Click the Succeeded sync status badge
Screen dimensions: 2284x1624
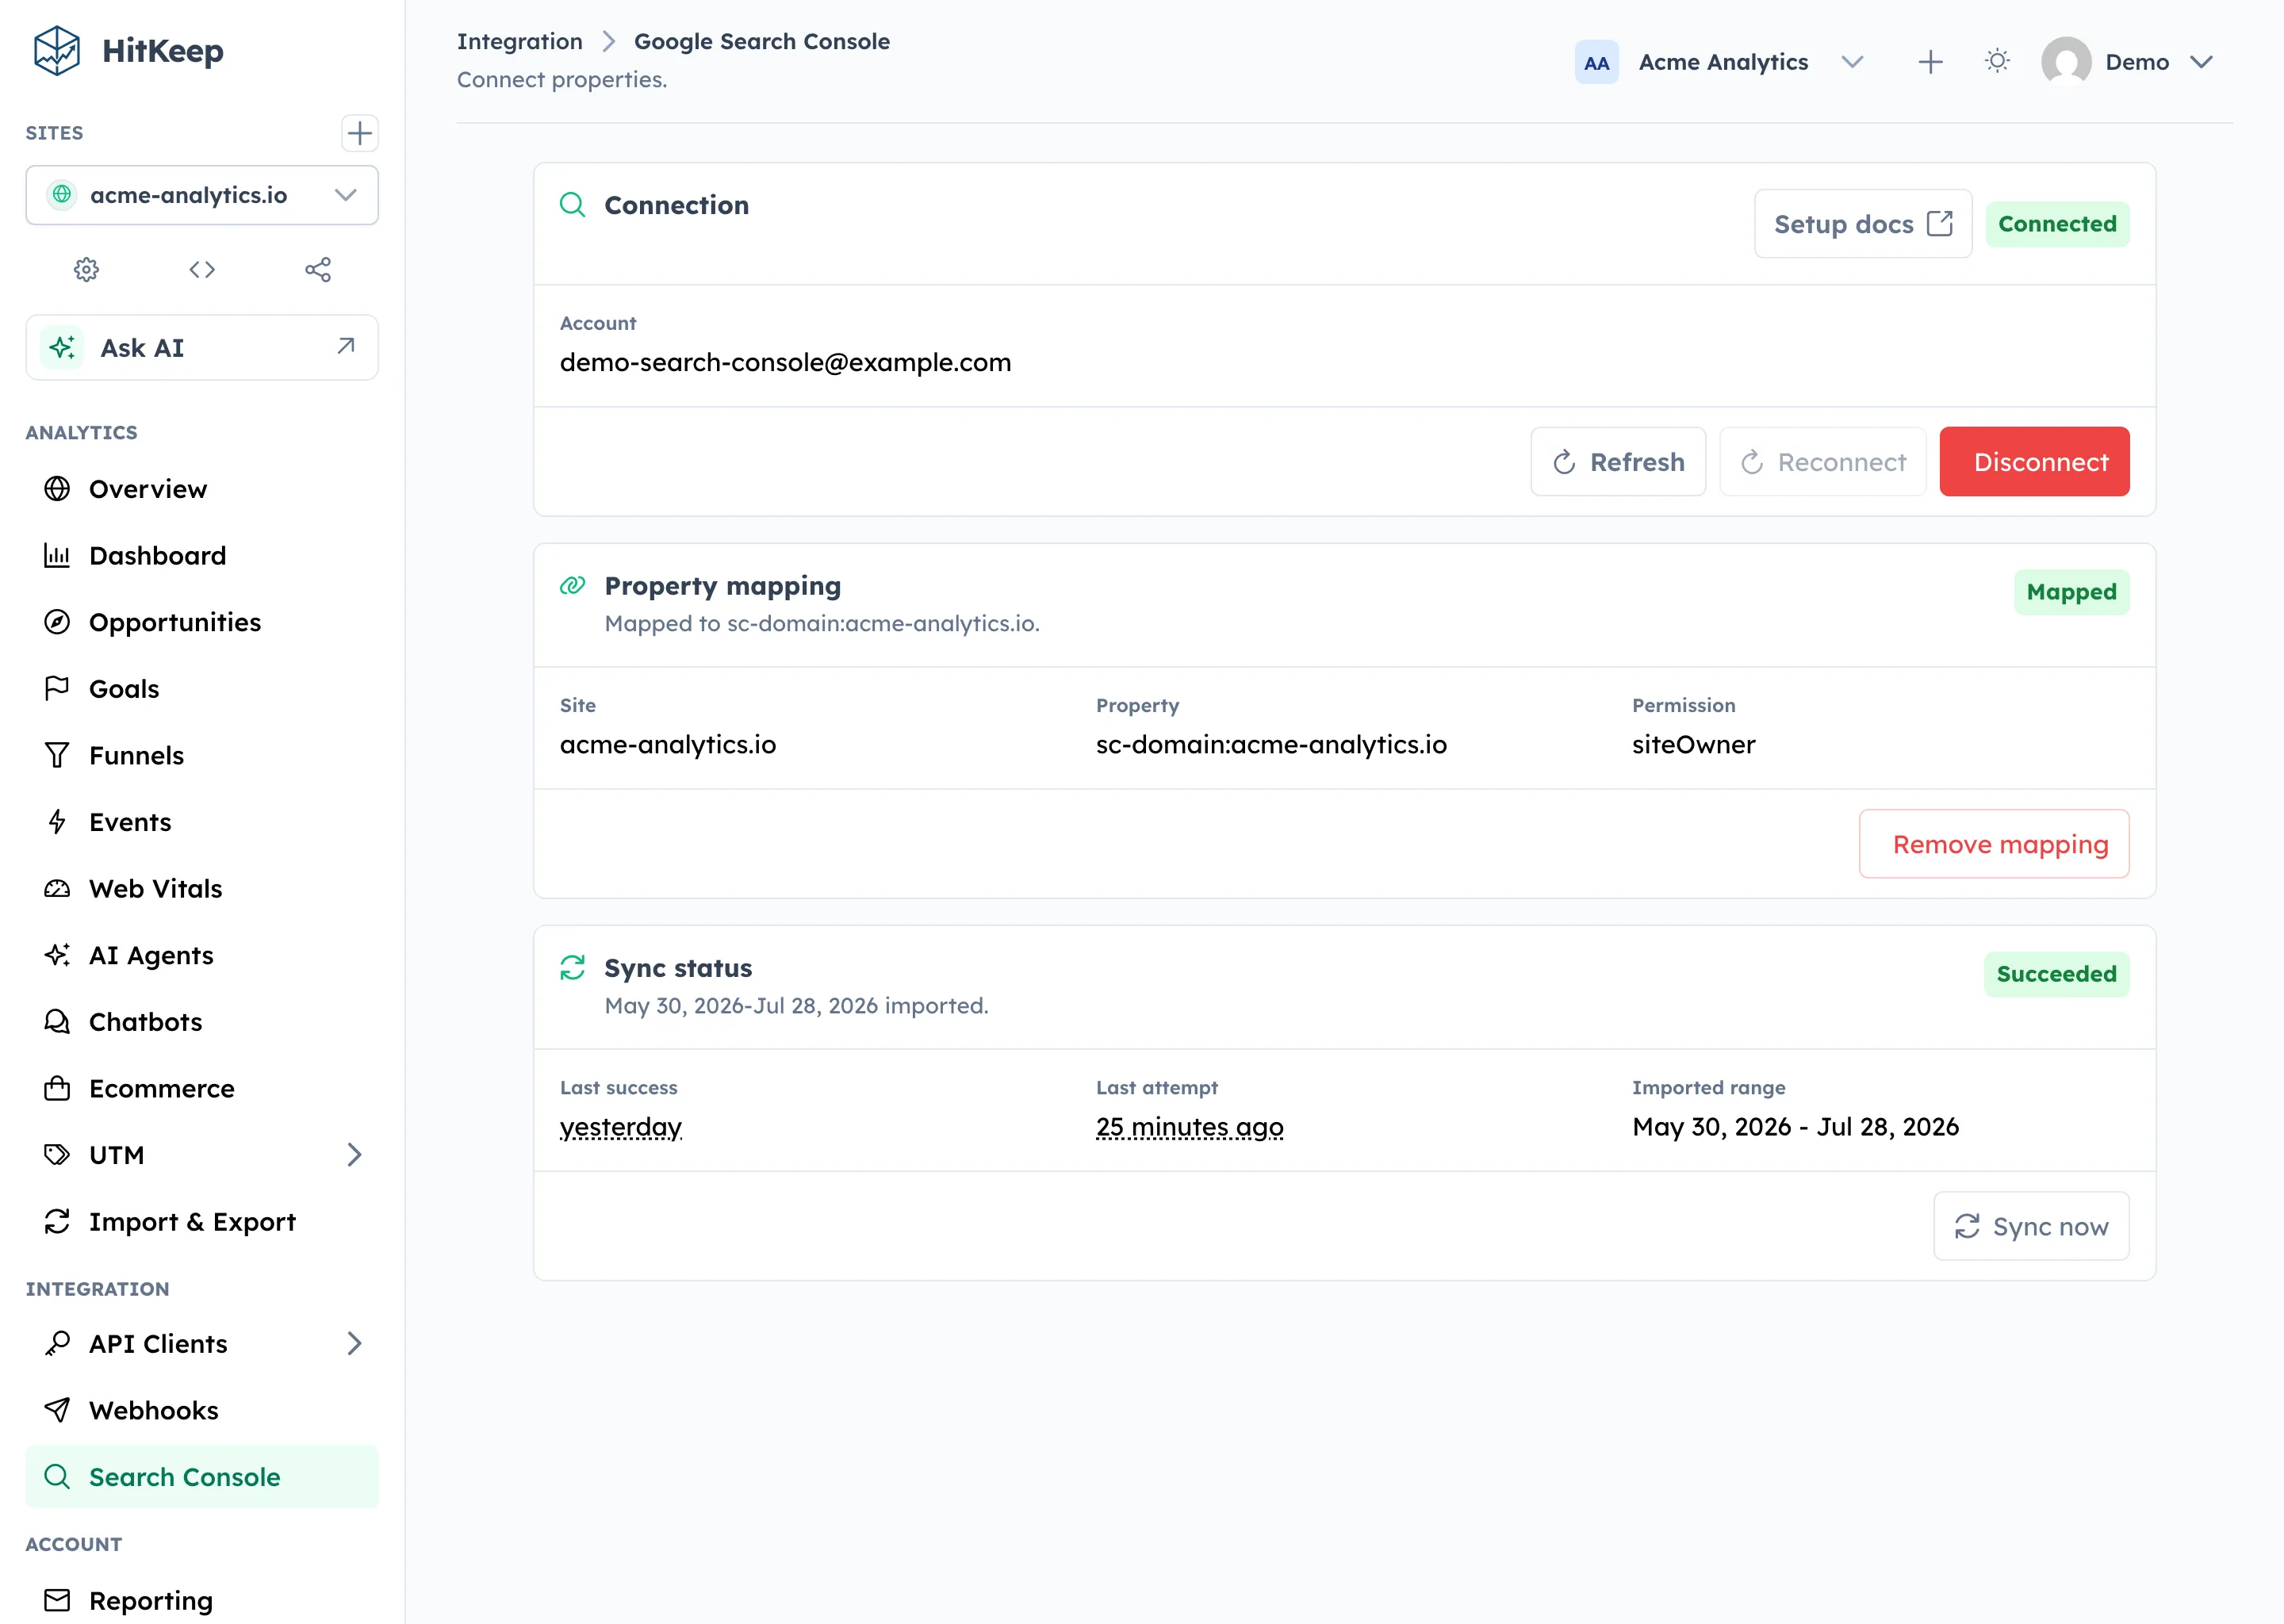pos(2056,974)
